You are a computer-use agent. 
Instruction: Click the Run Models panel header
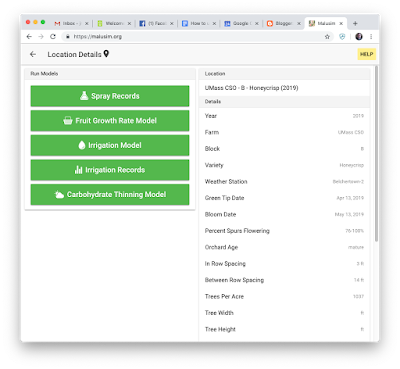(110, 74)
